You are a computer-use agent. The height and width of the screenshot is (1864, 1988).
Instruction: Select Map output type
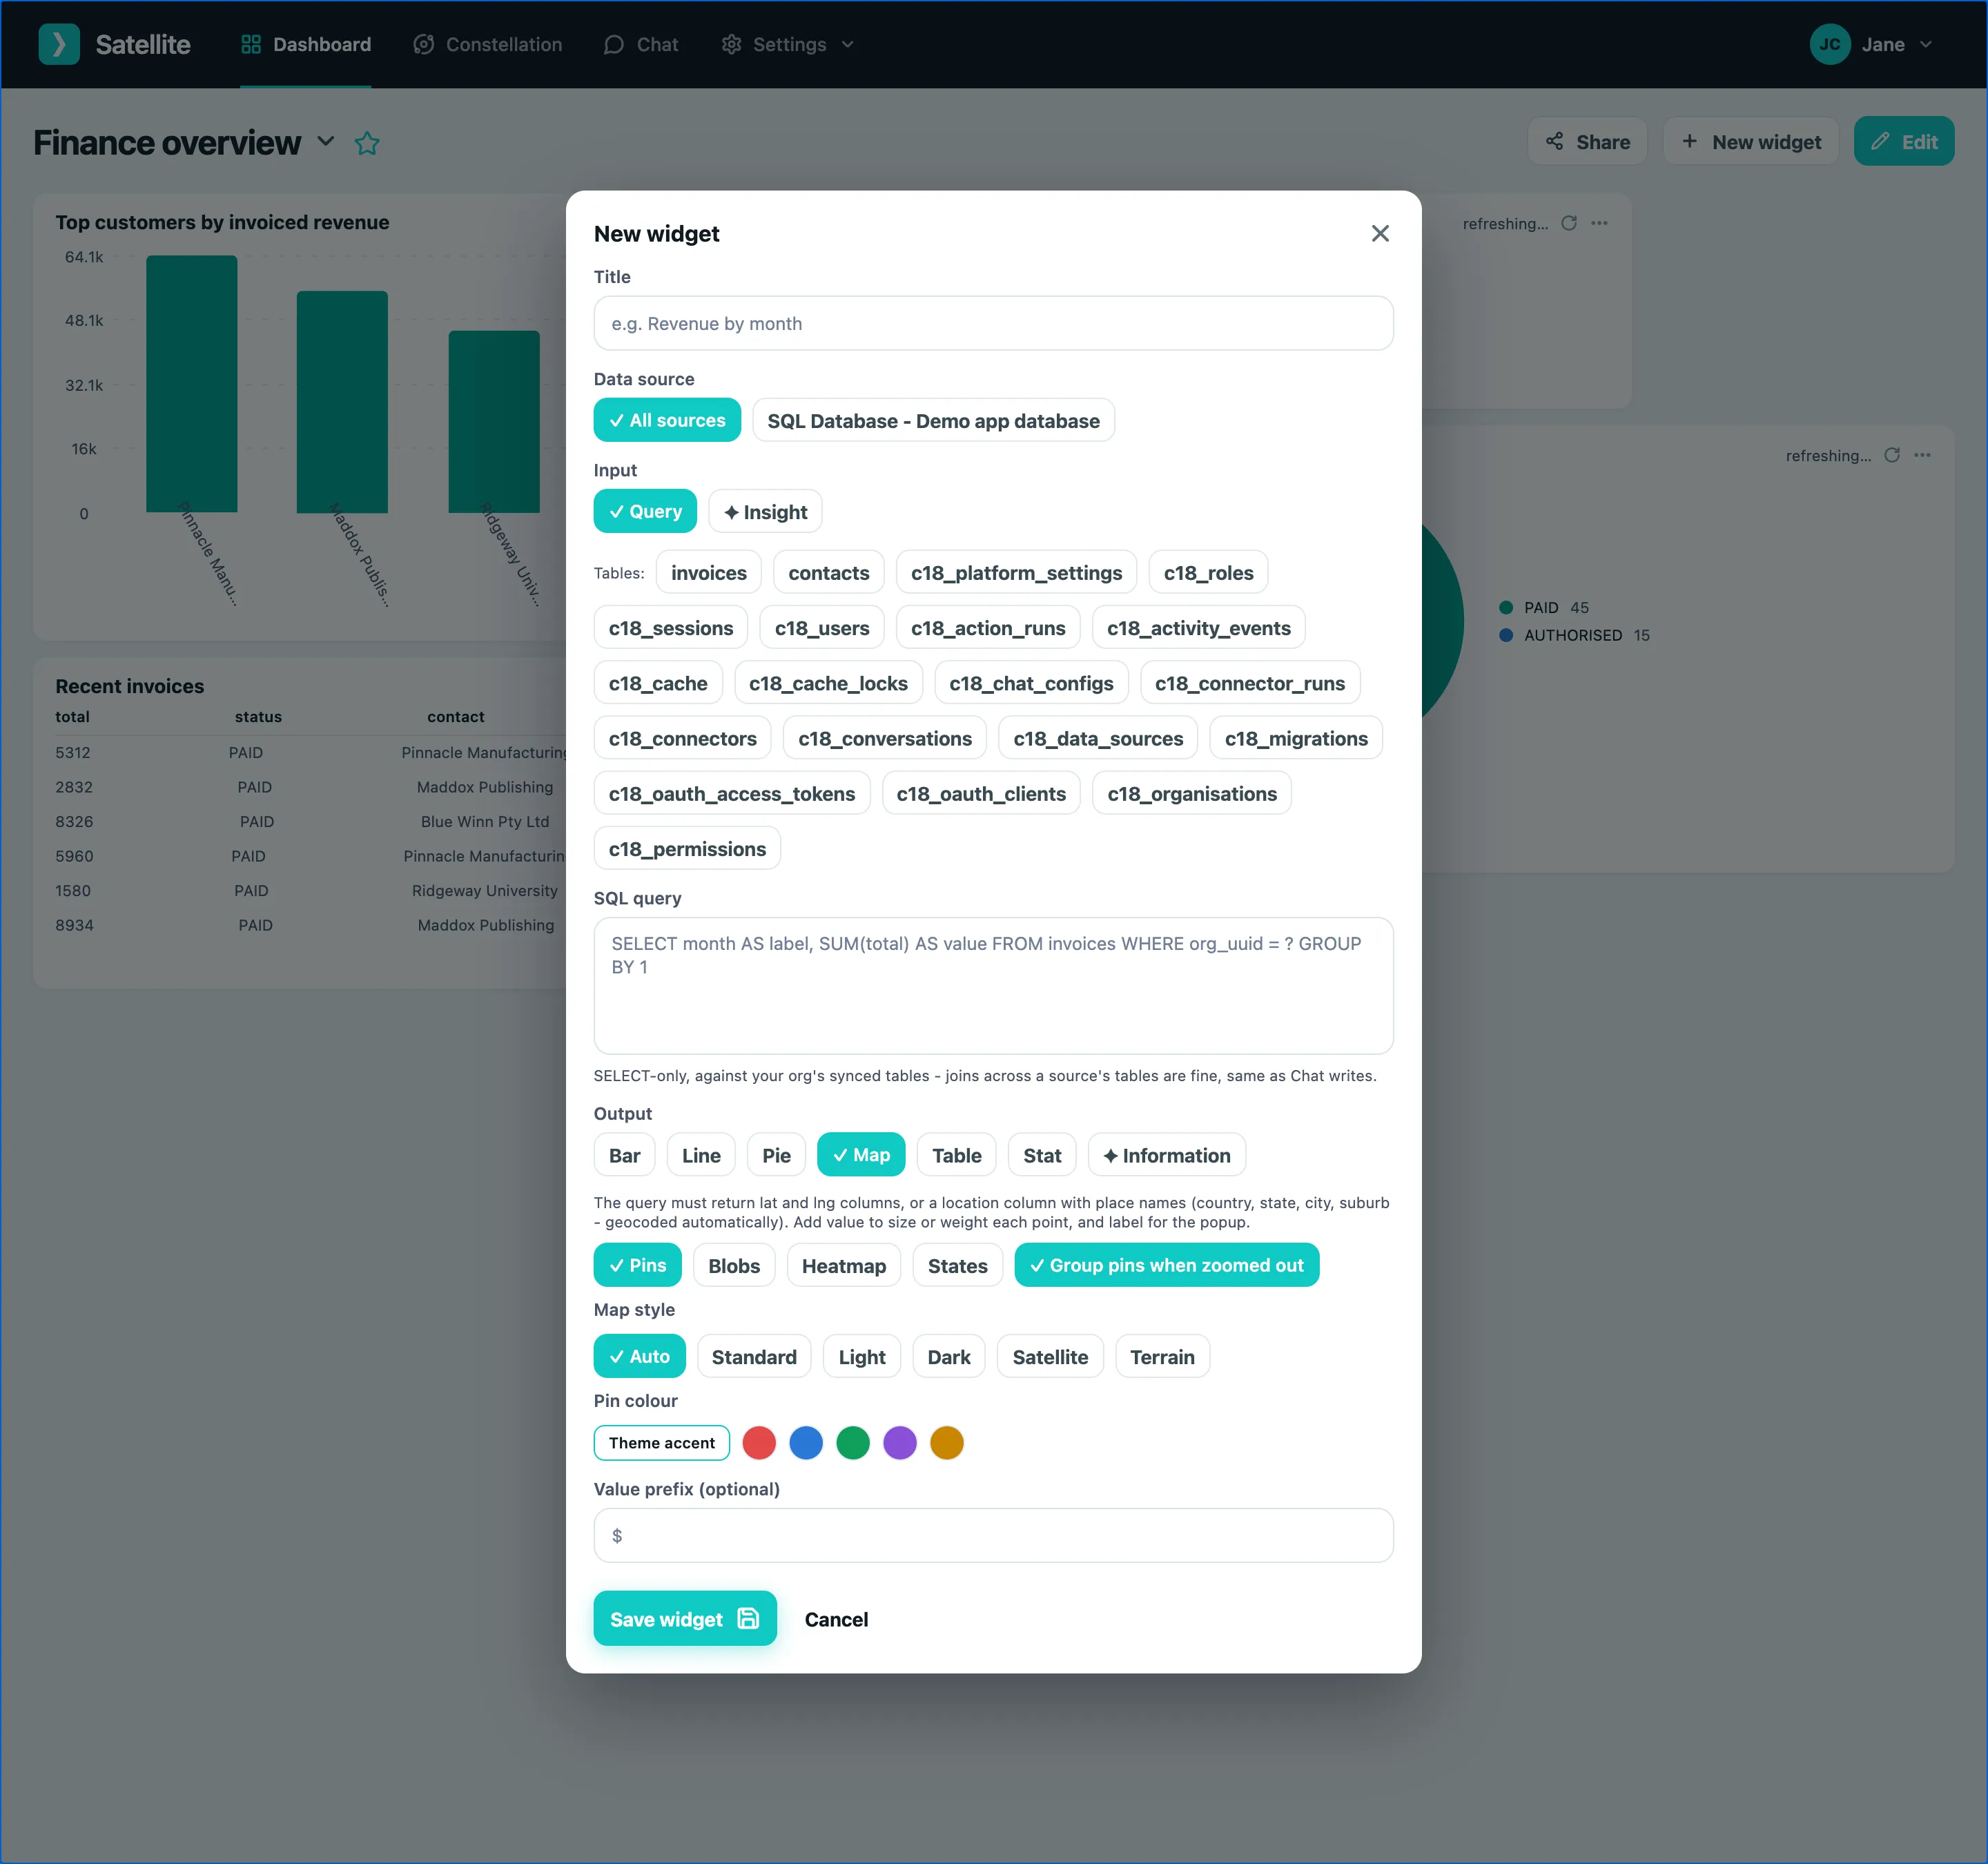pyautogui.click(x=861, y=1155)
